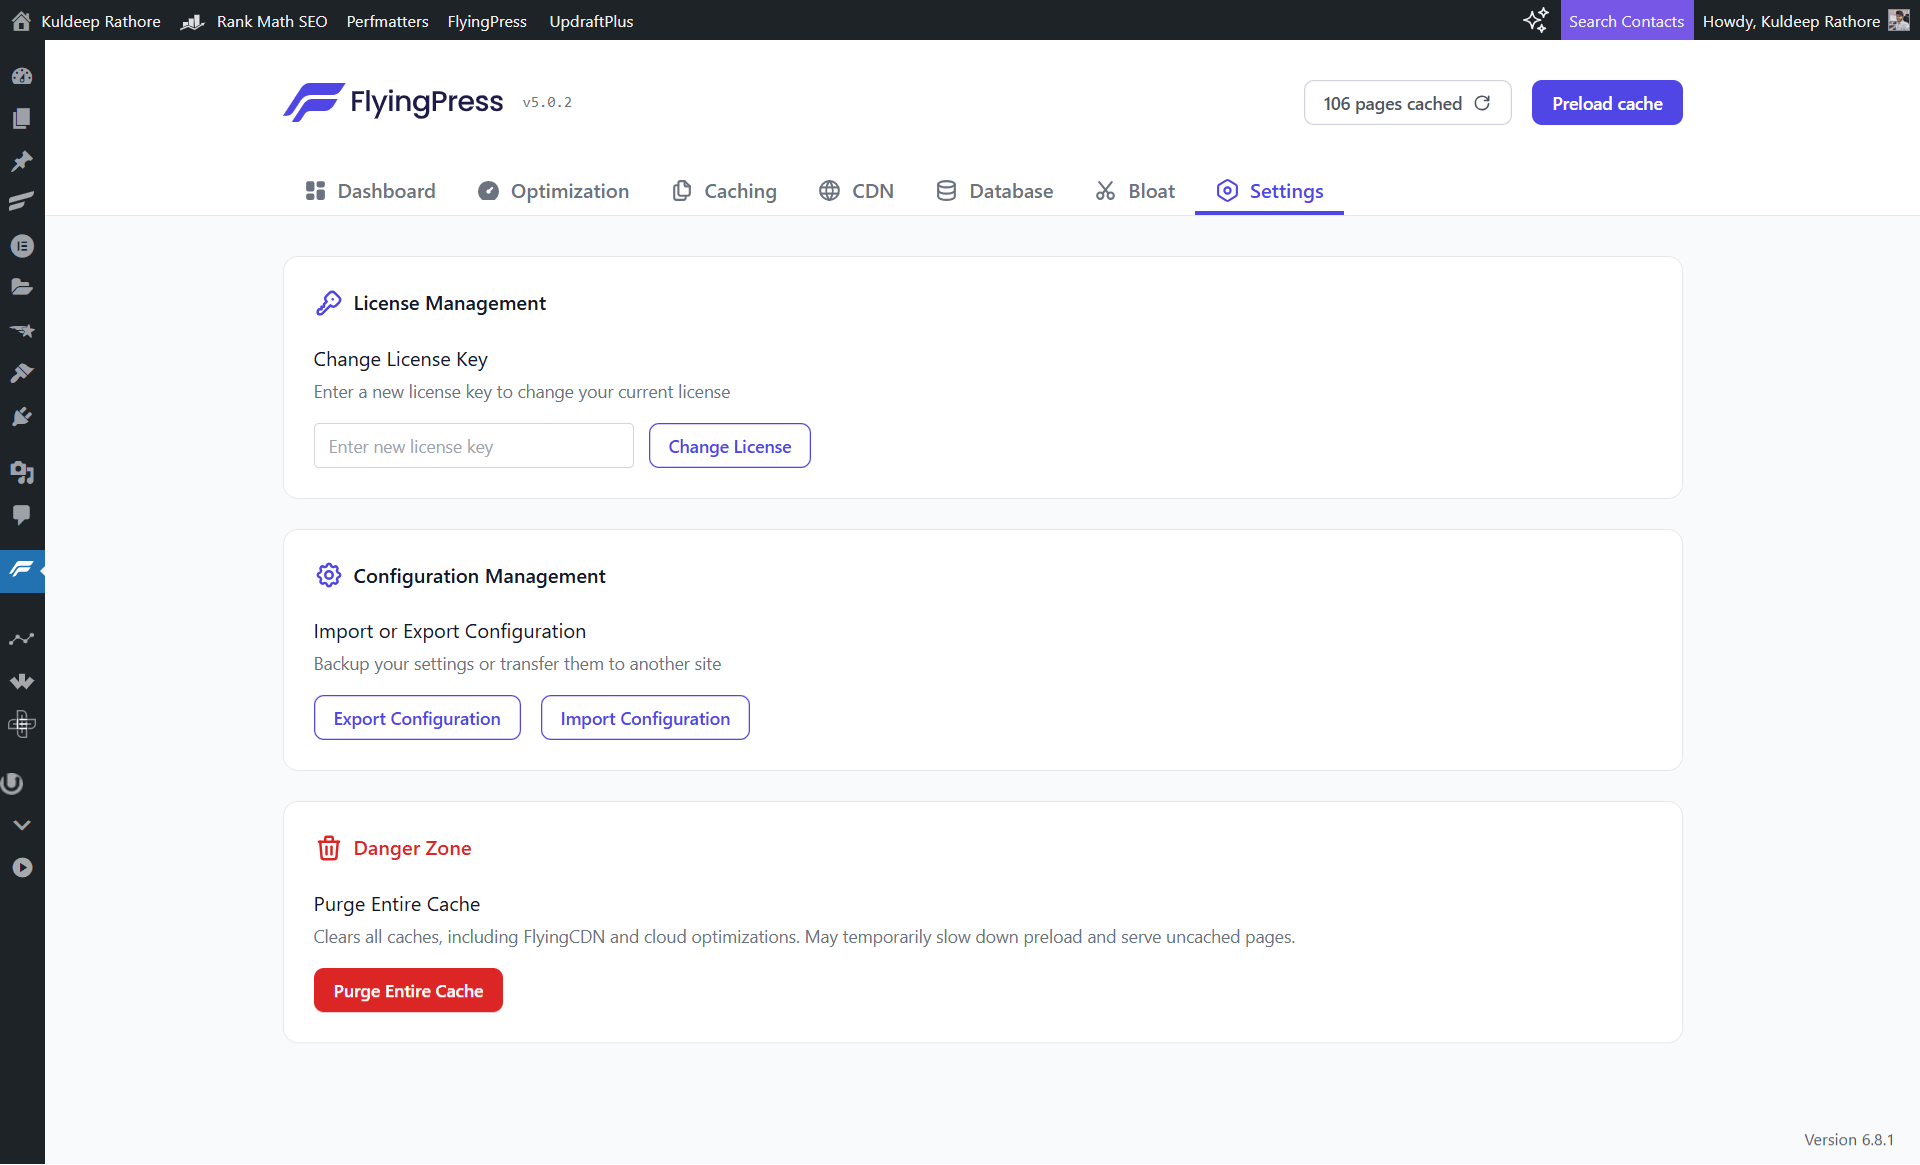This screenshot has height=1165, width=1920.
Task: Click the gear icon beside Configuration Management
Action: (x=329, y=575)
